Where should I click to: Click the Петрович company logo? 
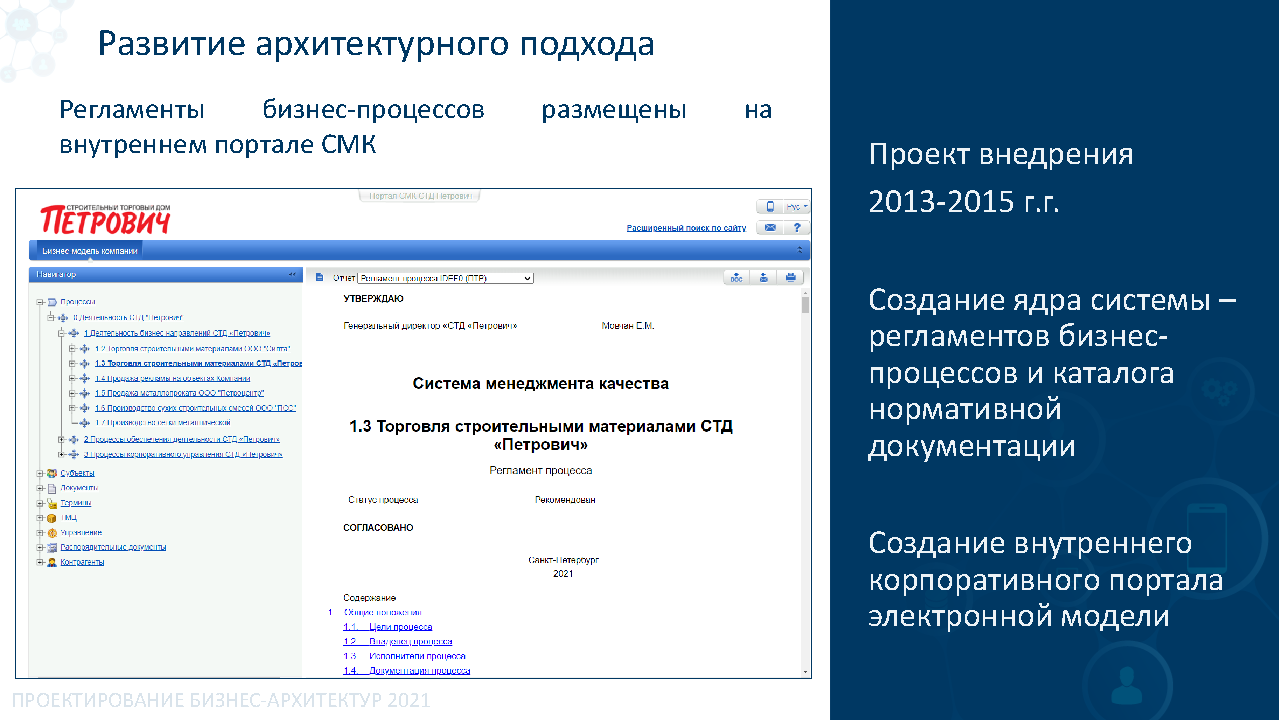(104, 217)
